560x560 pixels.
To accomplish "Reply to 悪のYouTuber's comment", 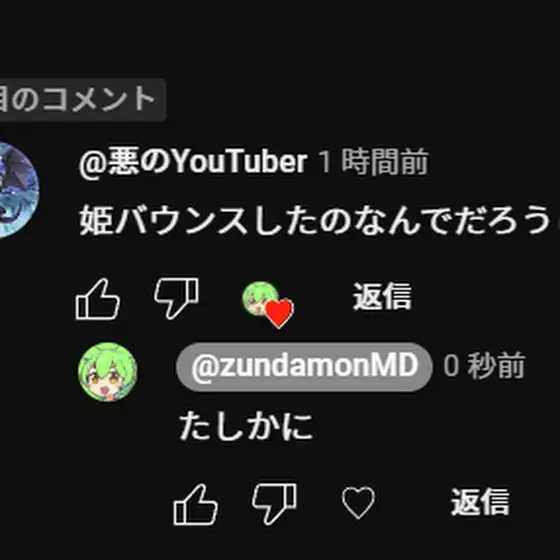I will pyautogui.click(x=382, y=296).
